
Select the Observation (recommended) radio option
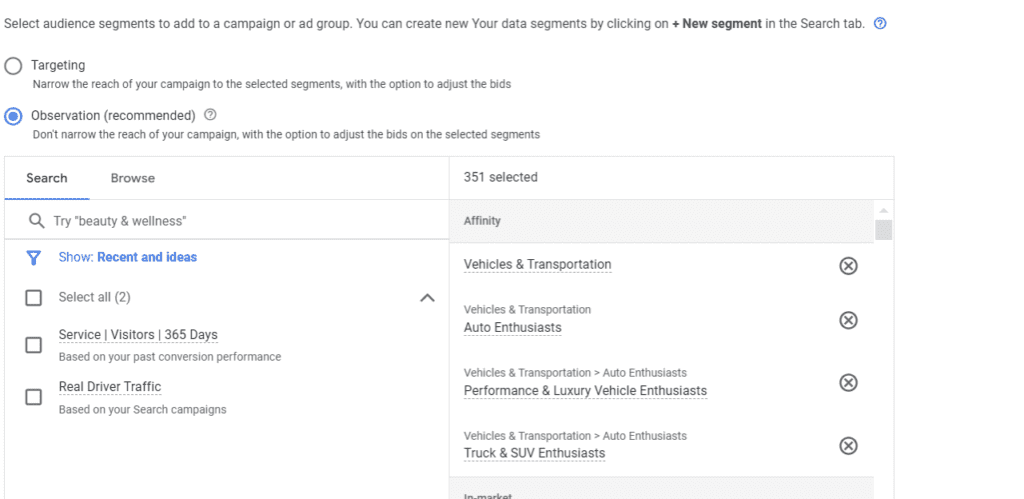pyautogui.click(x=13, y=116)
